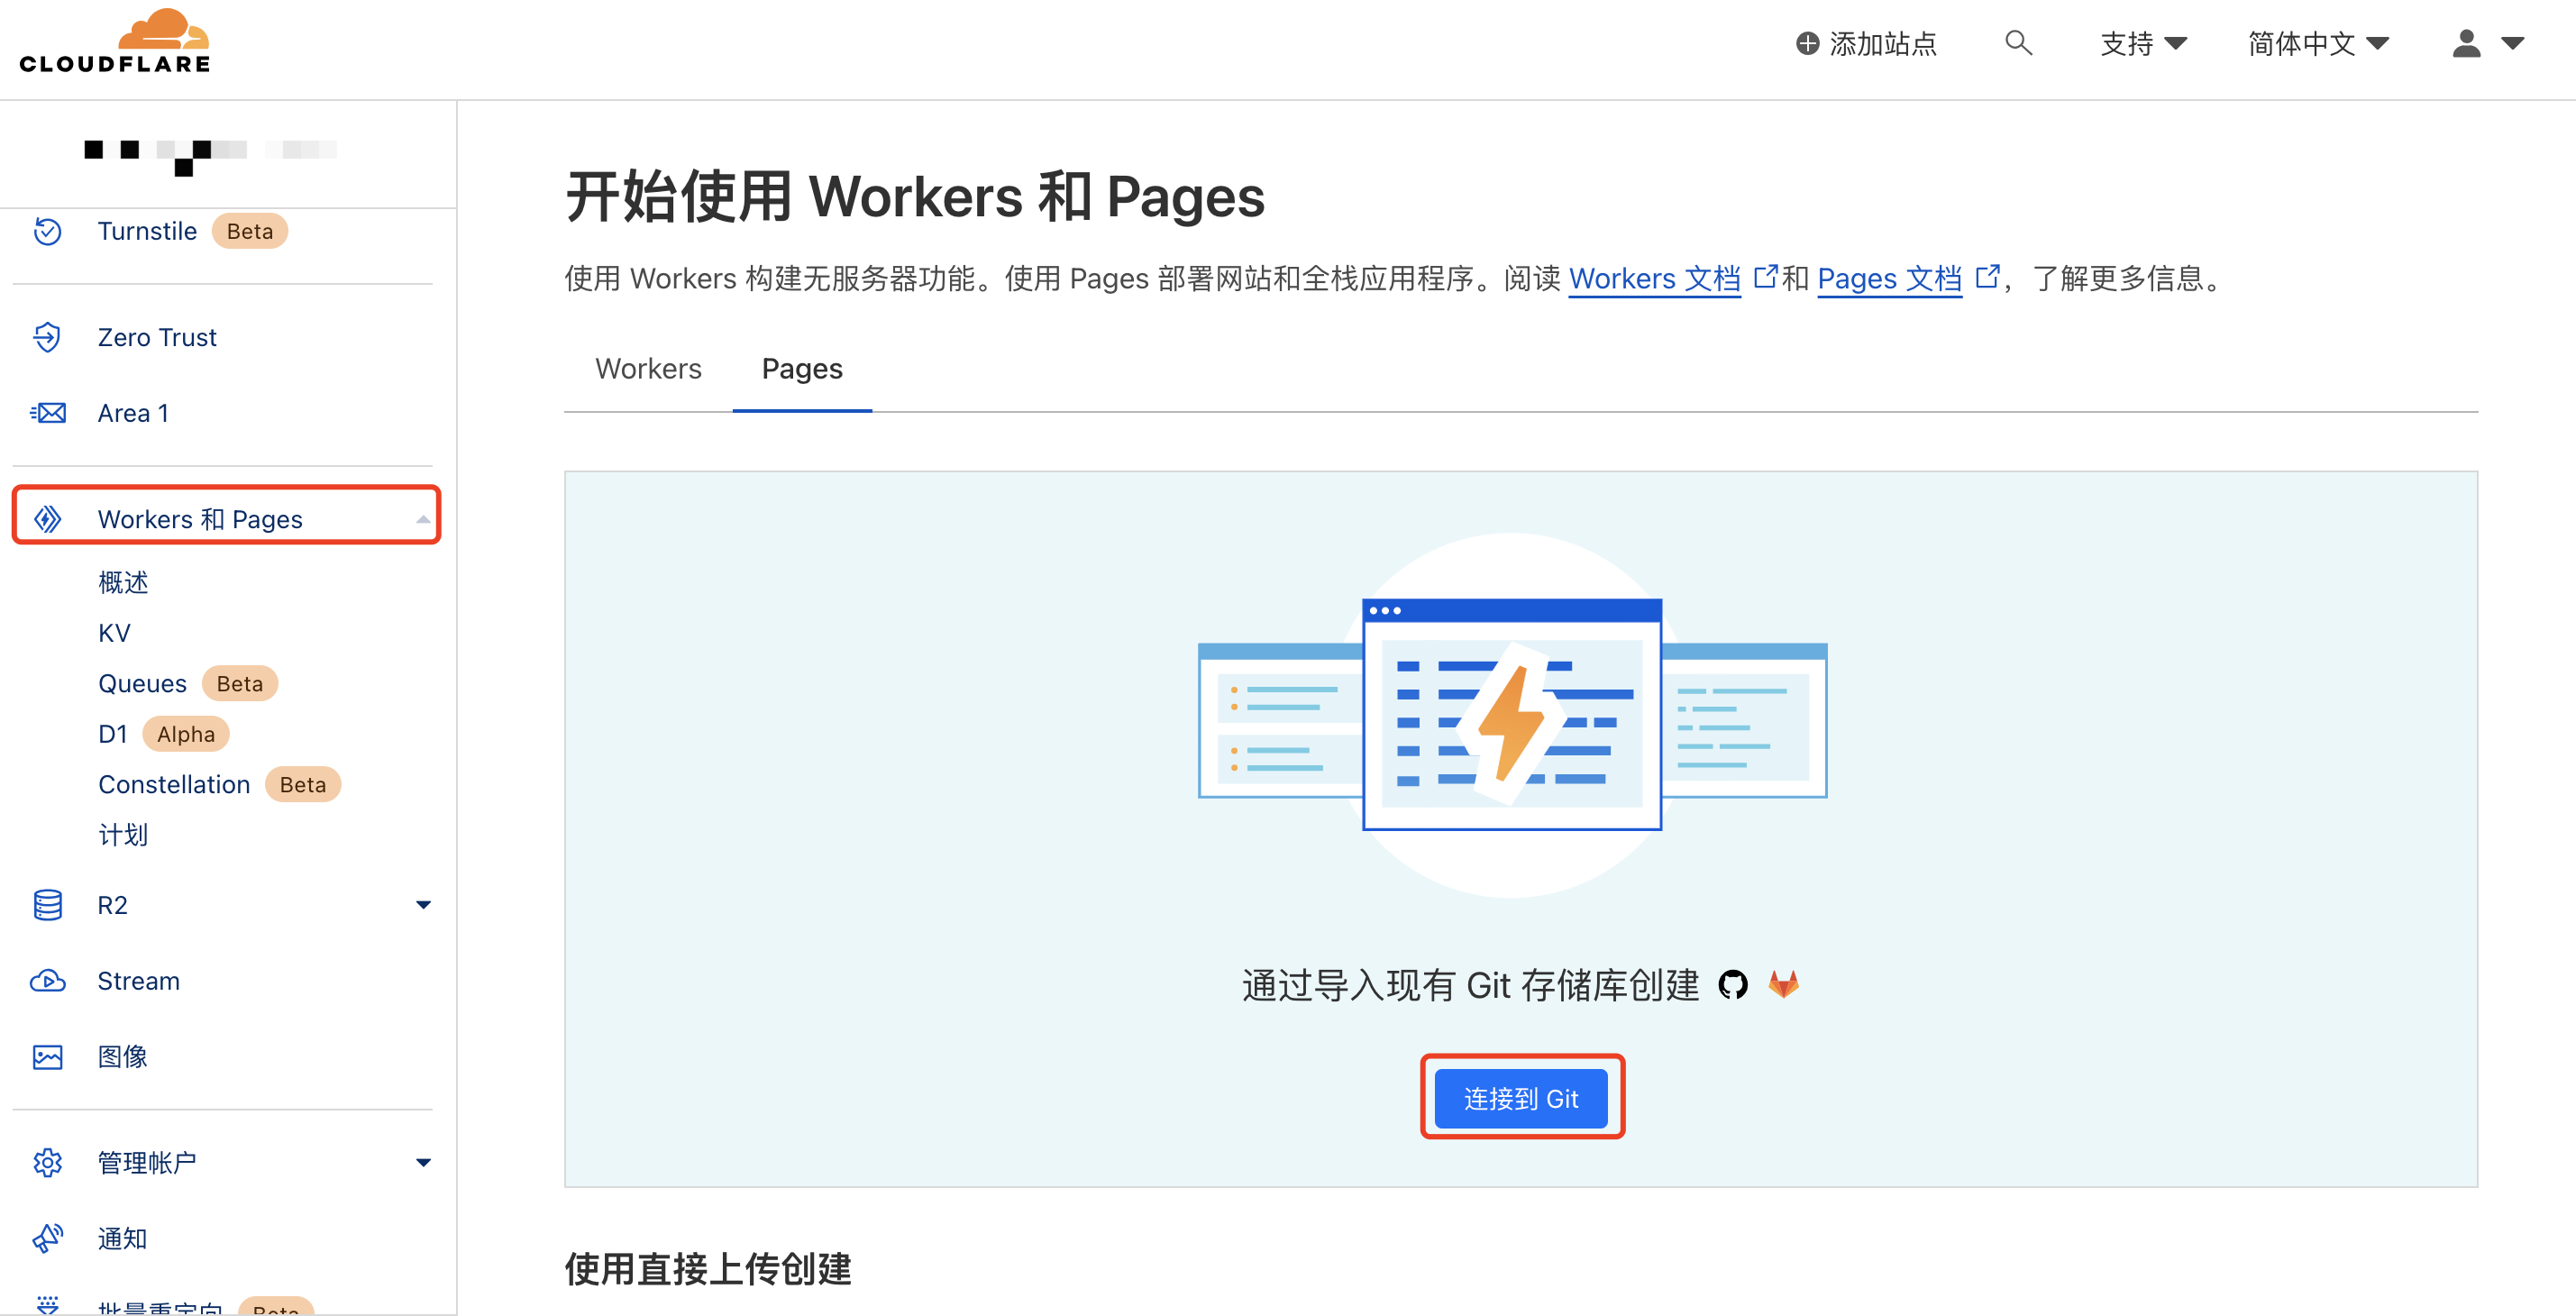Open the Workers 文档 link
The height and width of the screenshot is (1316, 2576).
[1654, 278]
